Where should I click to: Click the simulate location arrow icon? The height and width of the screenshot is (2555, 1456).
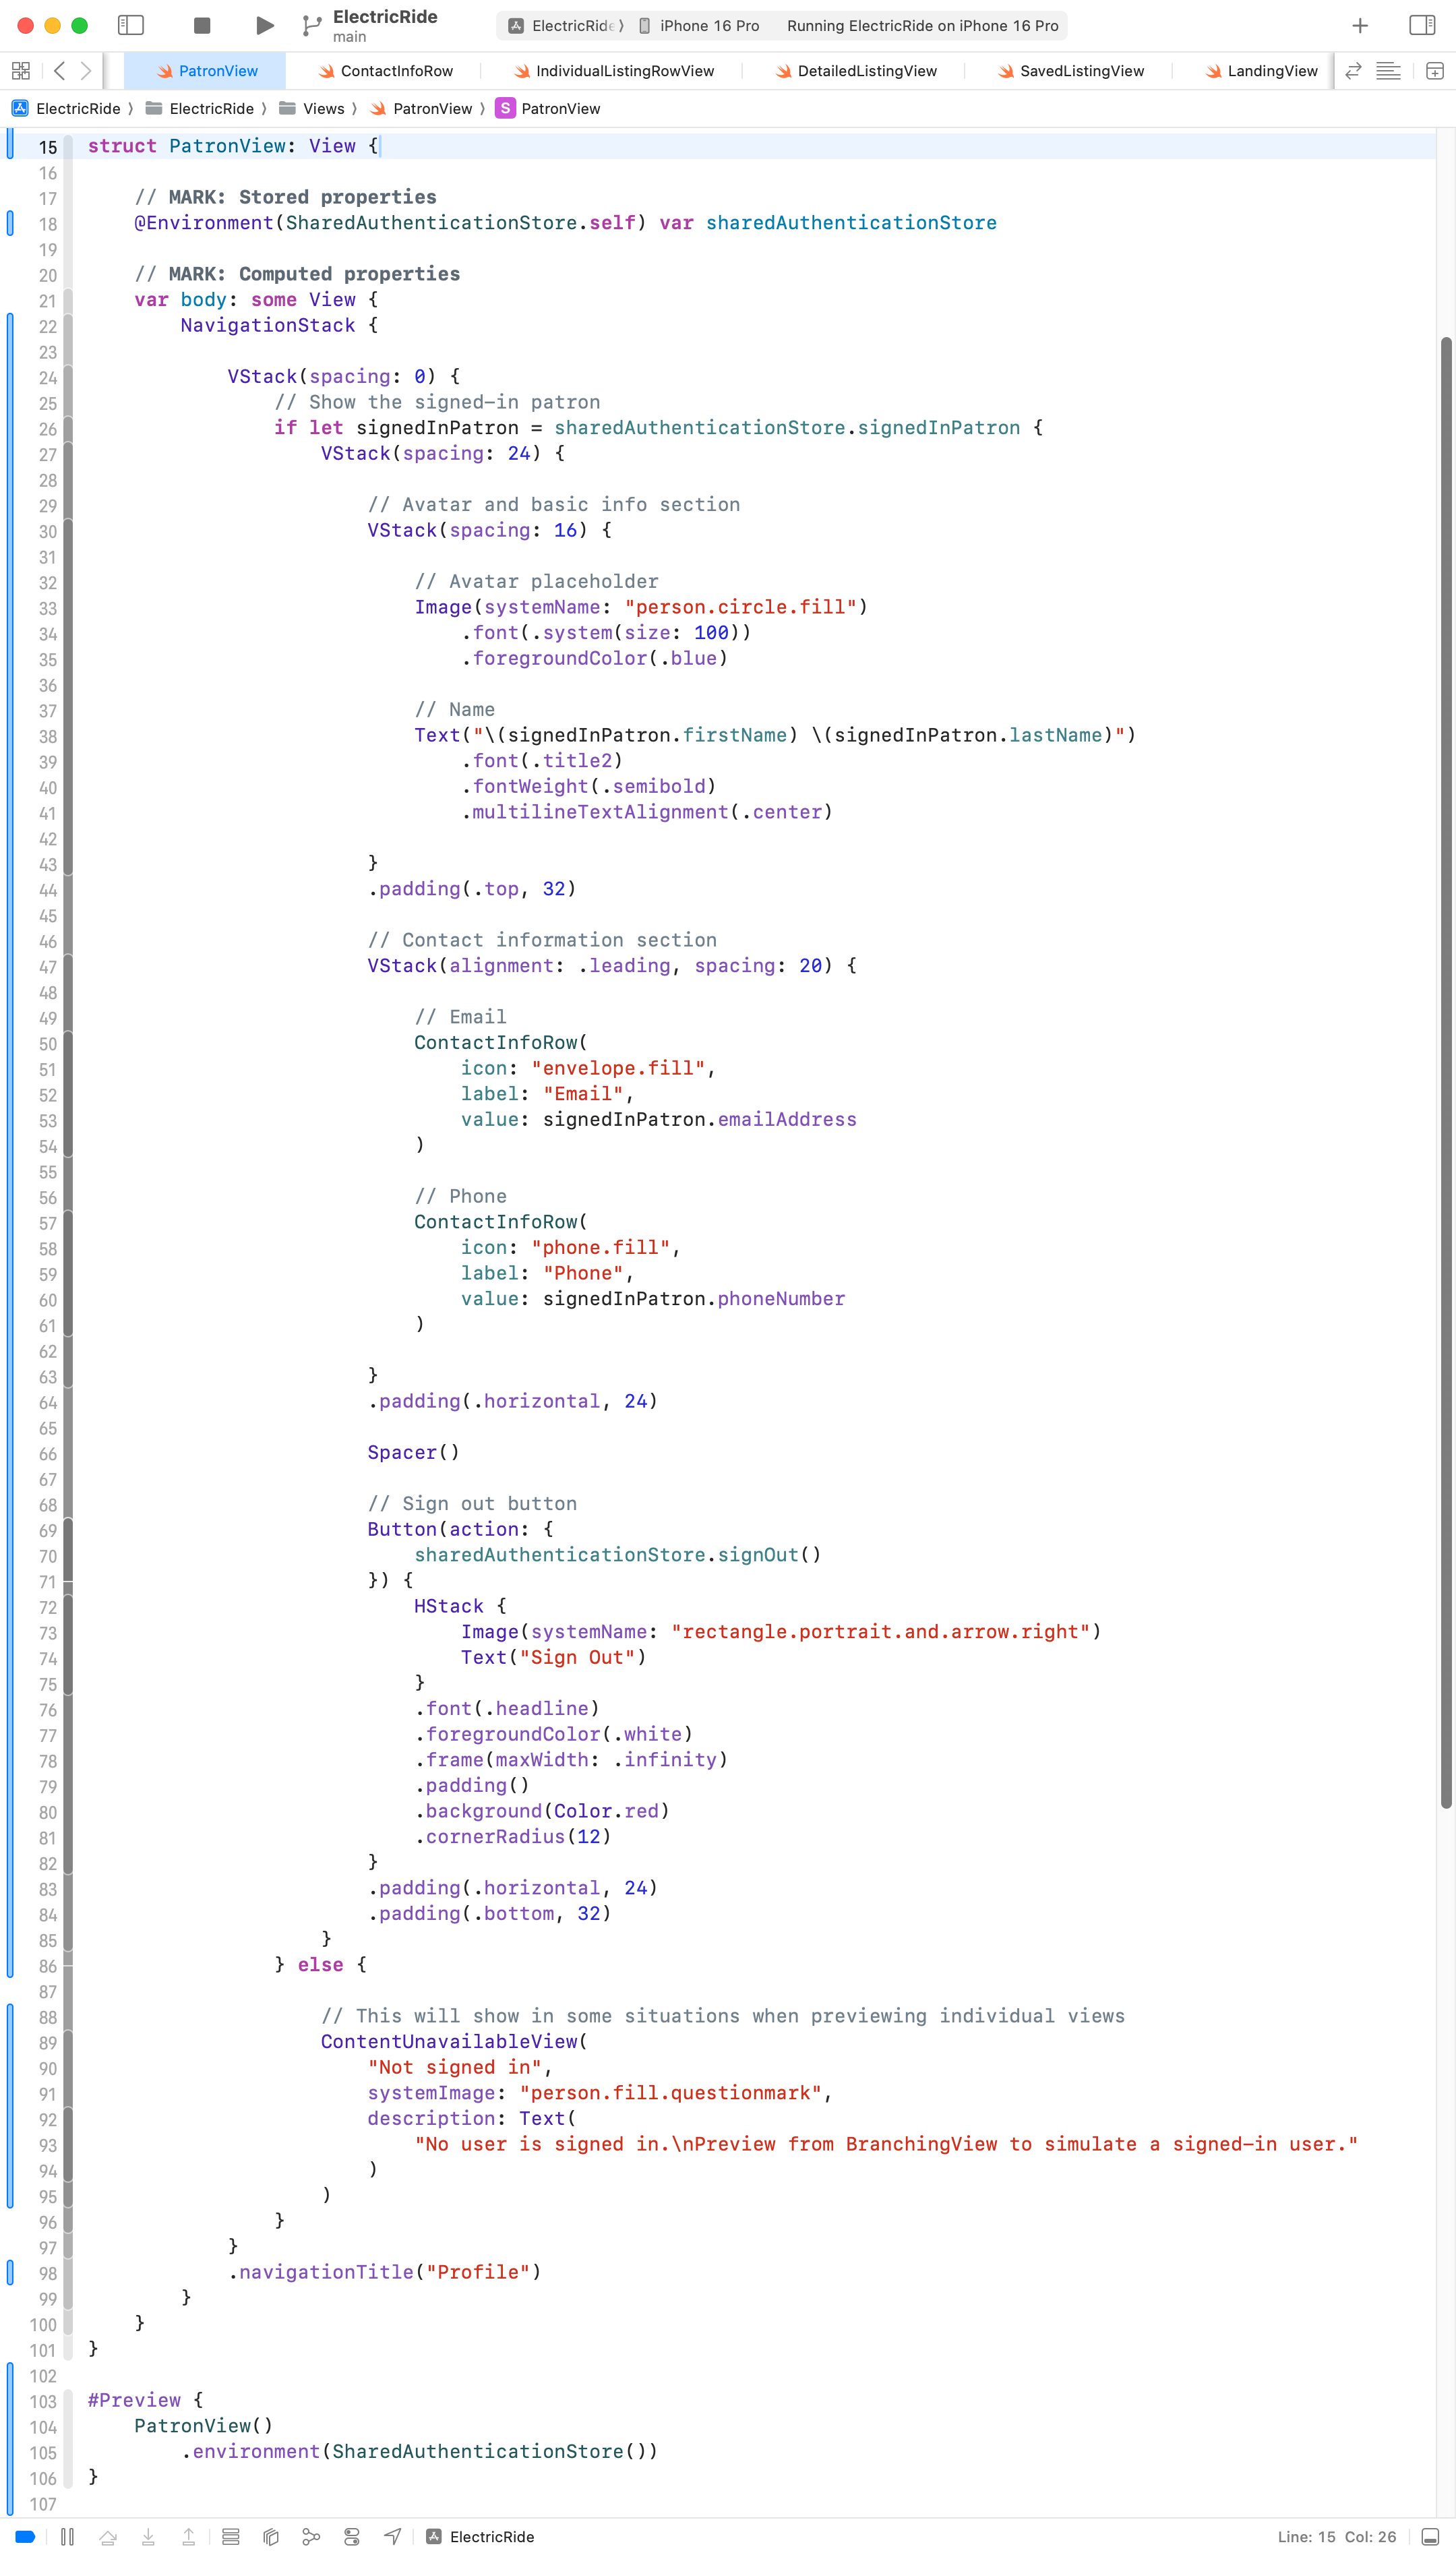pyautogui.click(x=393, y=2536)
